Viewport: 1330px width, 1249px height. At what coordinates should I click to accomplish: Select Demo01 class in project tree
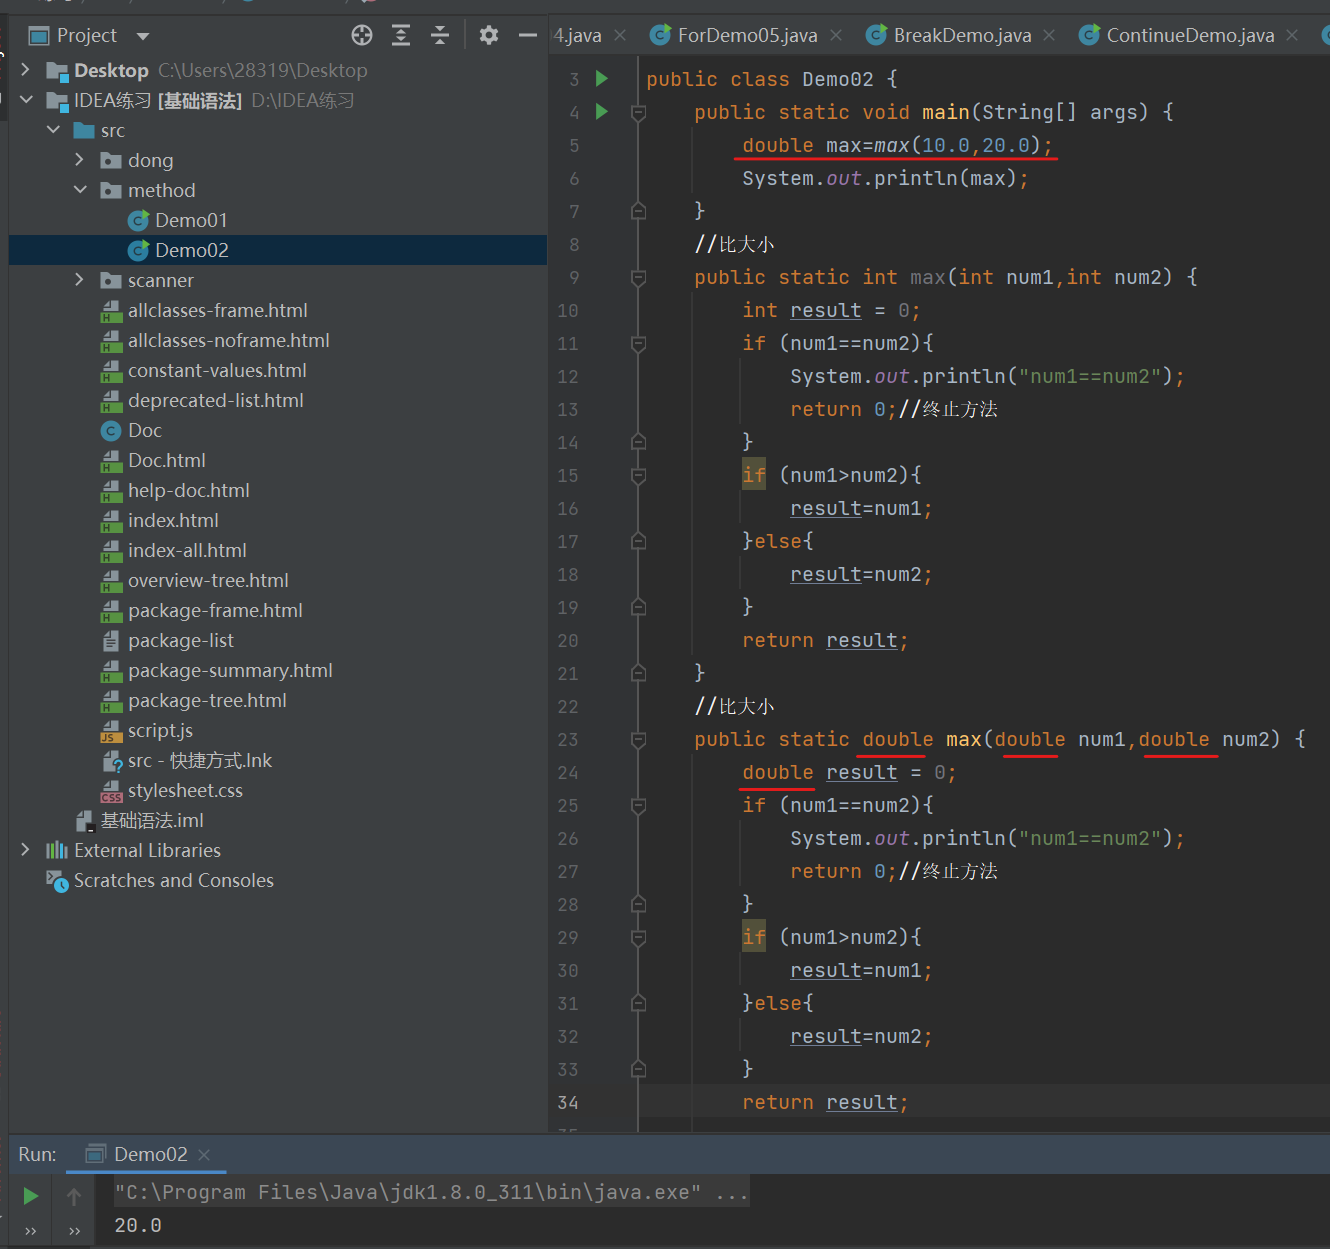pyautogui.click(x=191, y=220)
